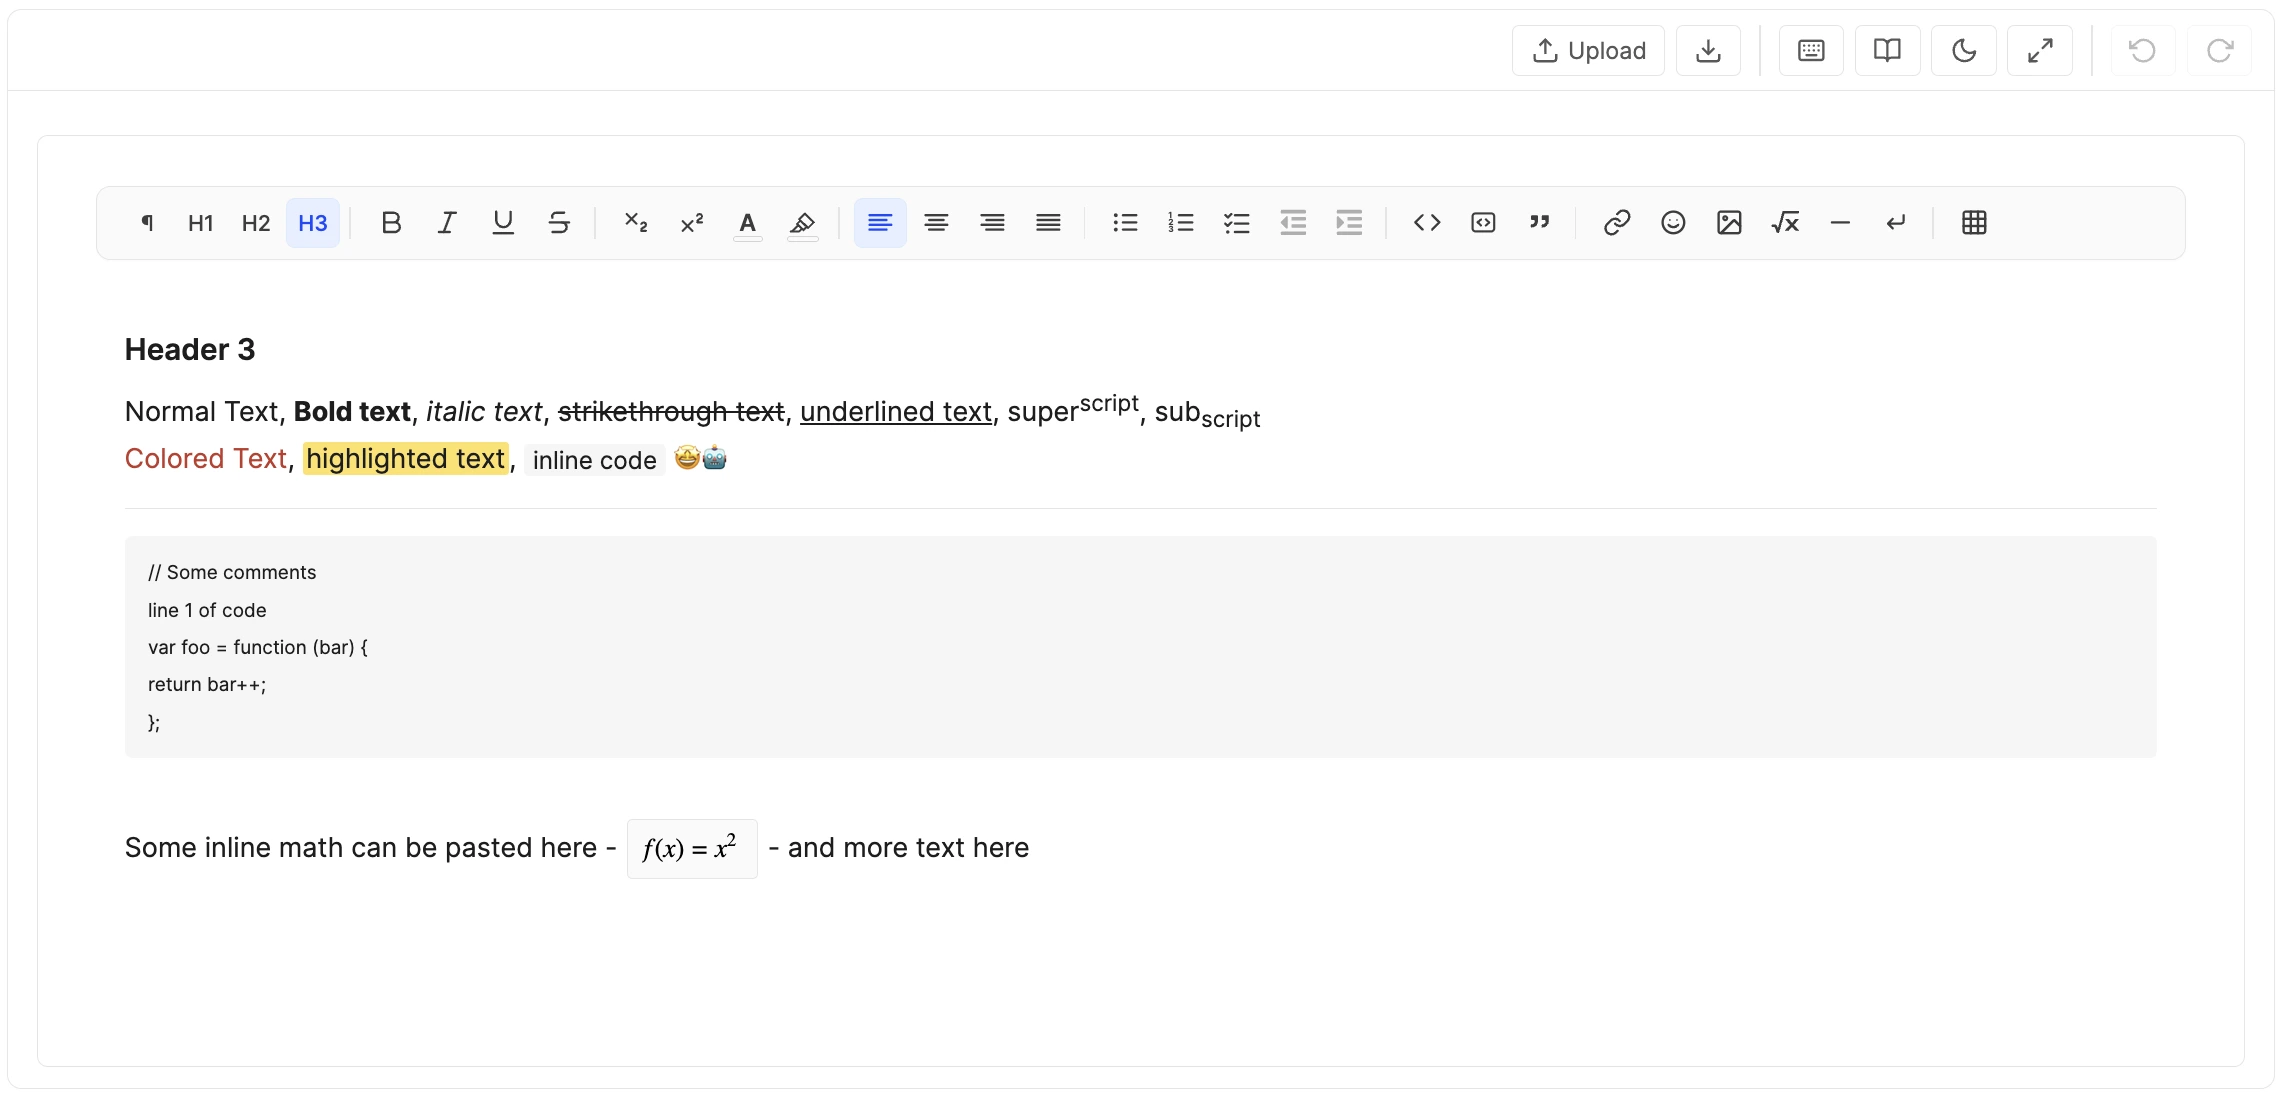
Task: Toggle dark mode moon icon
Action: 1964,50
